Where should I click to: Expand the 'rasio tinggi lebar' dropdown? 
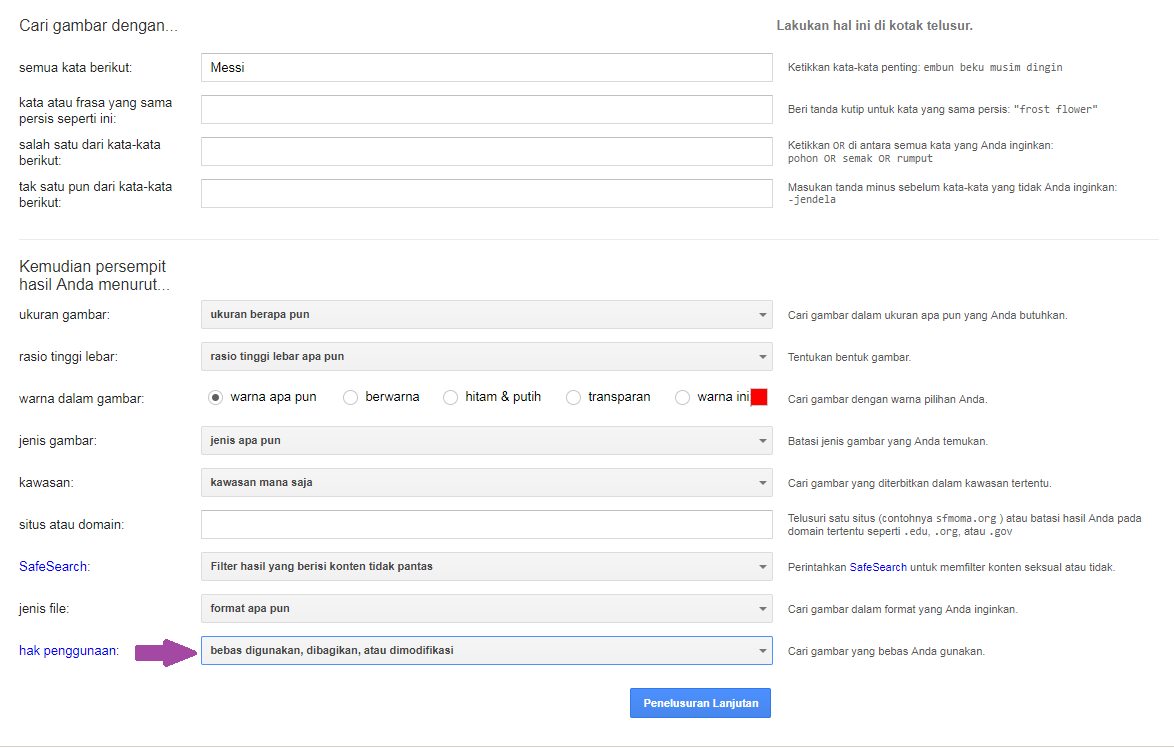tap(486, 356)
